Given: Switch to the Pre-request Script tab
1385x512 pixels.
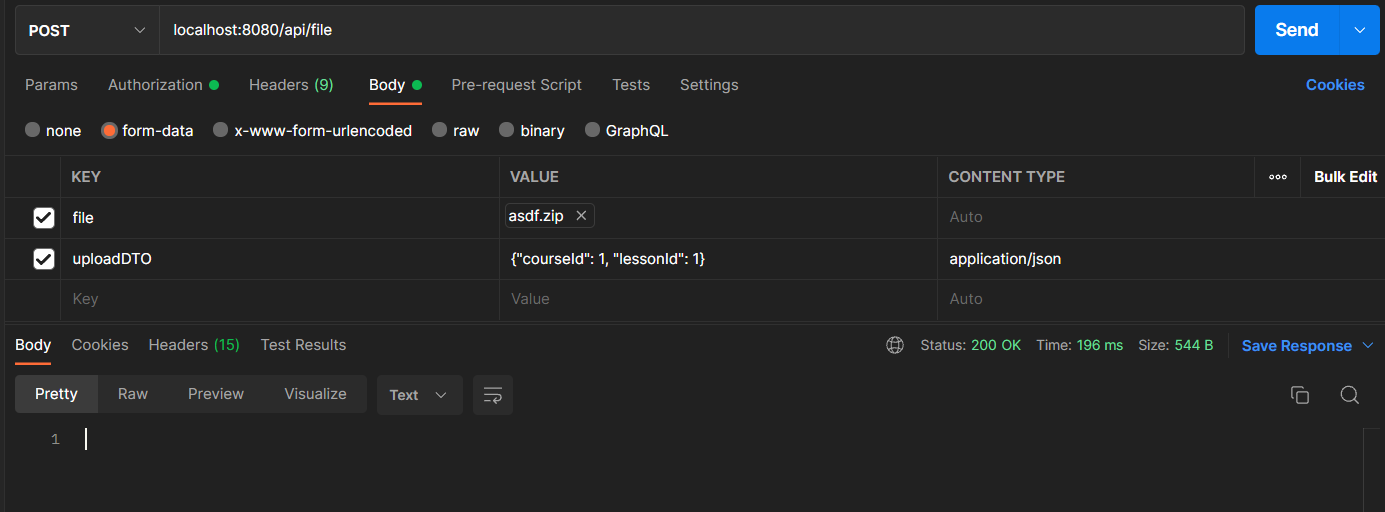Looking at the screenshot, I should (x=516, y=85).
